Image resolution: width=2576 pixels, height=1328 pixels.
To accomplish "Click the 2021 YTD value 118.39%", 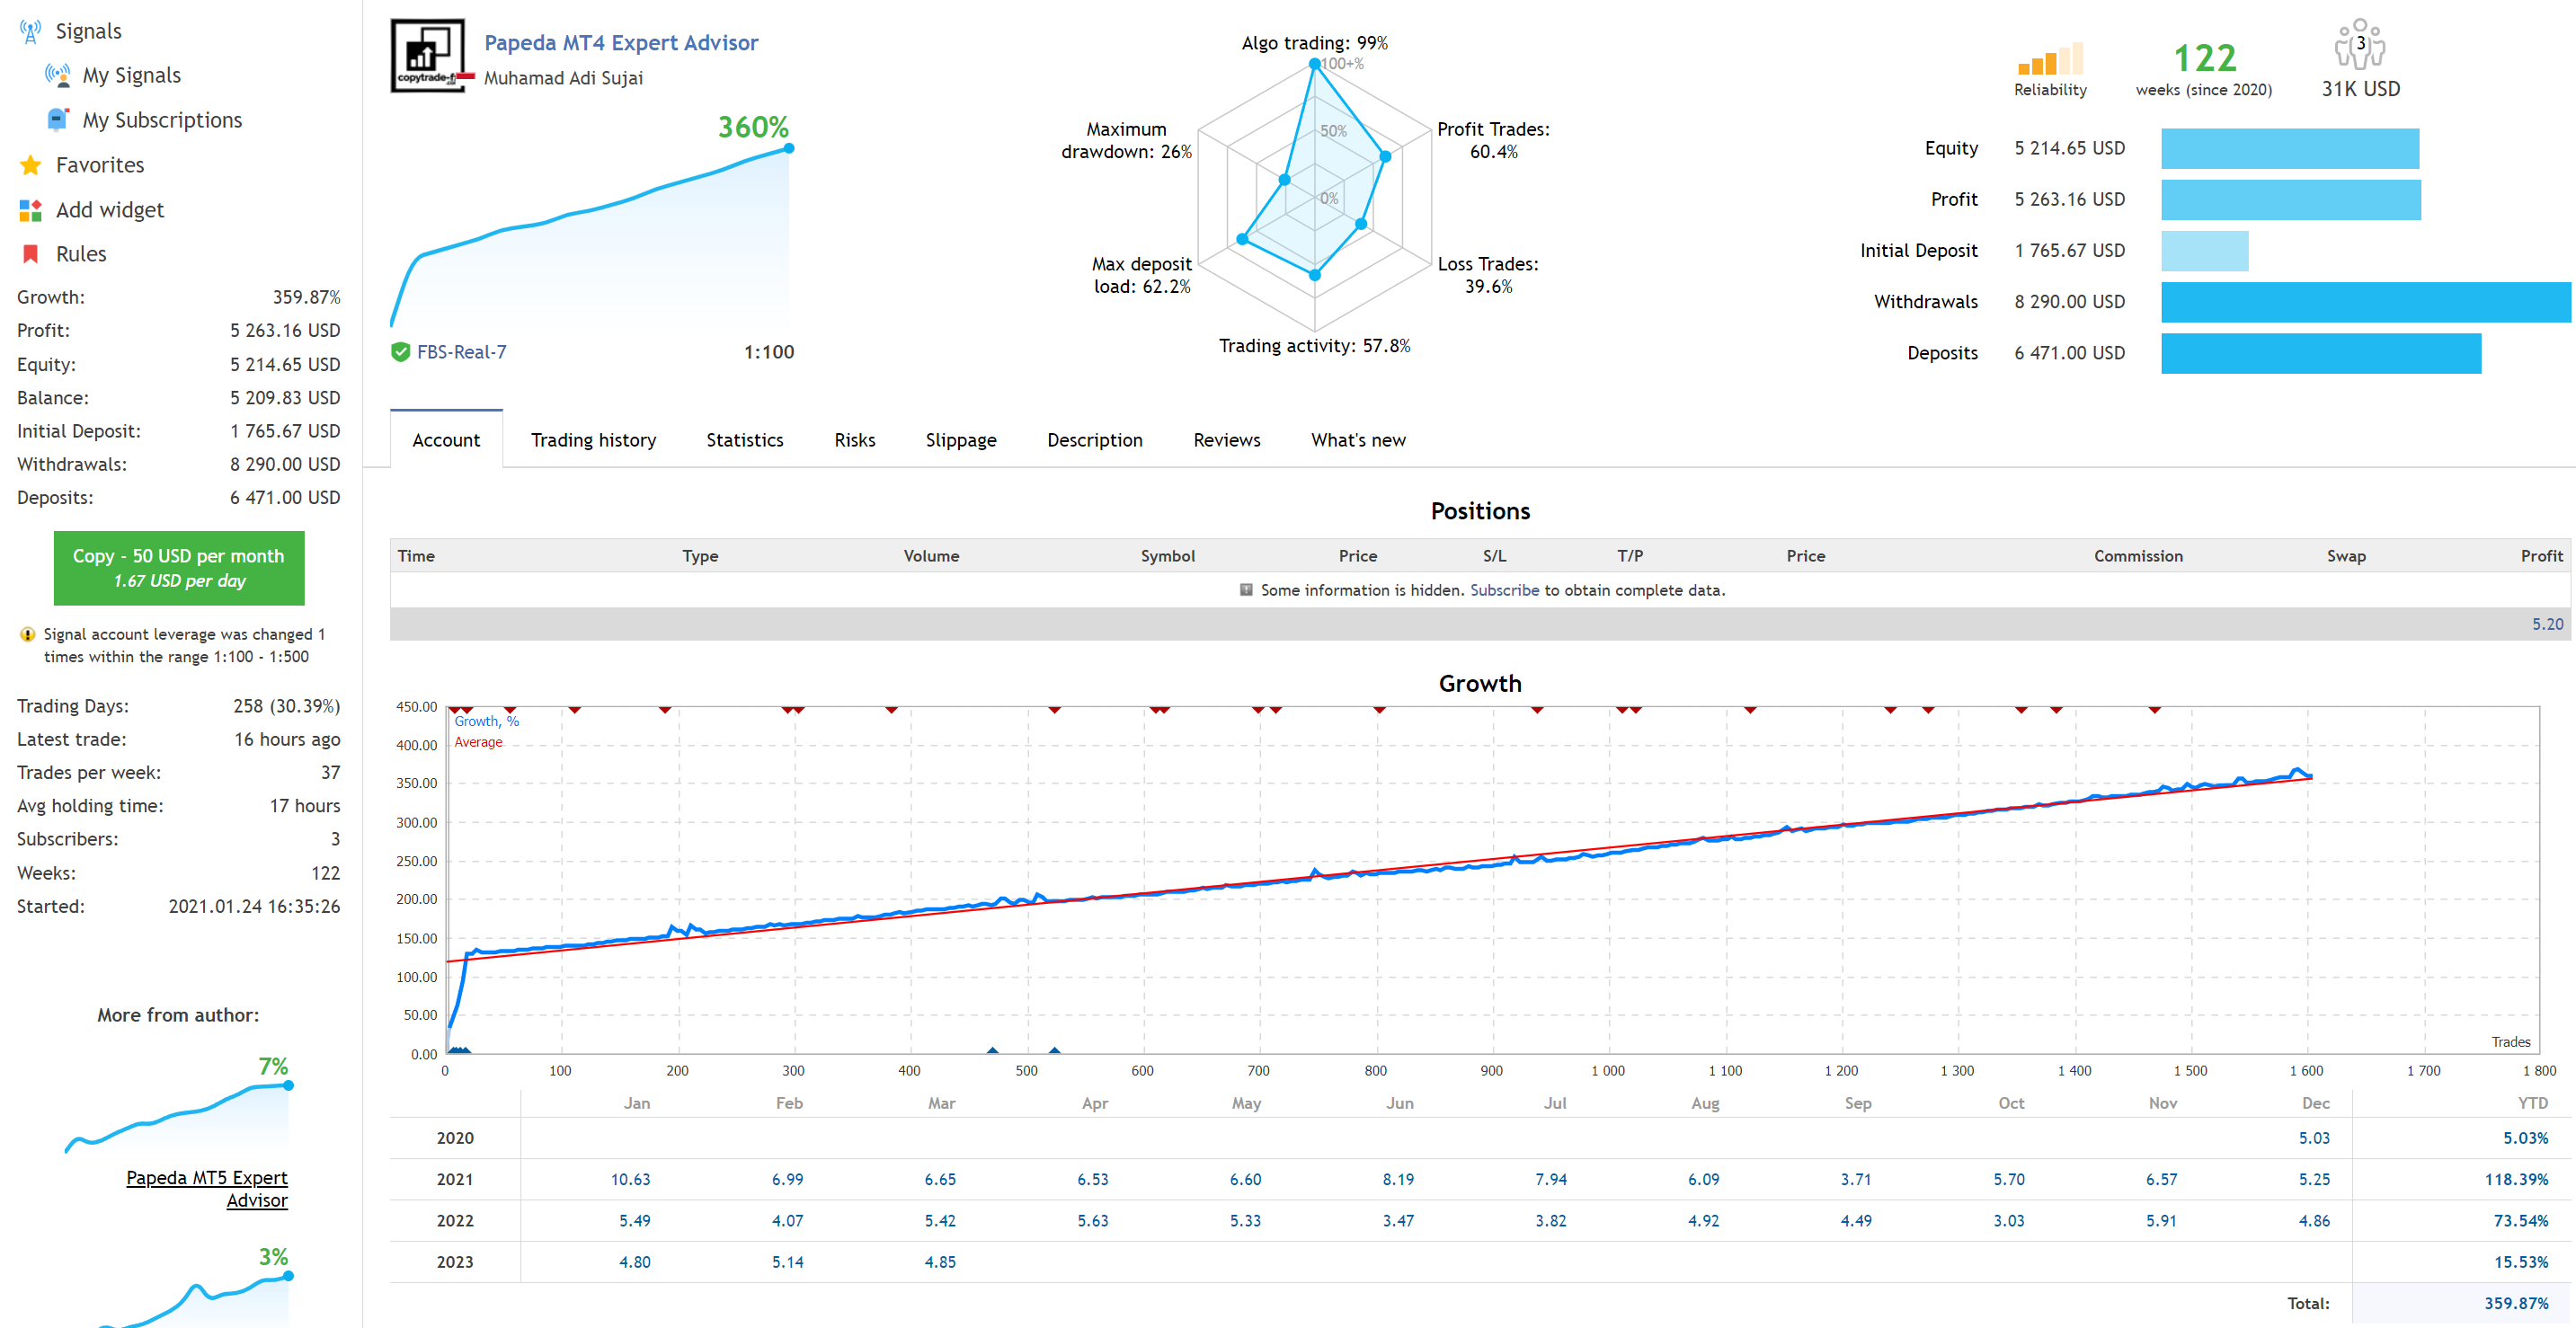I will click(x=2516, y=1179).
